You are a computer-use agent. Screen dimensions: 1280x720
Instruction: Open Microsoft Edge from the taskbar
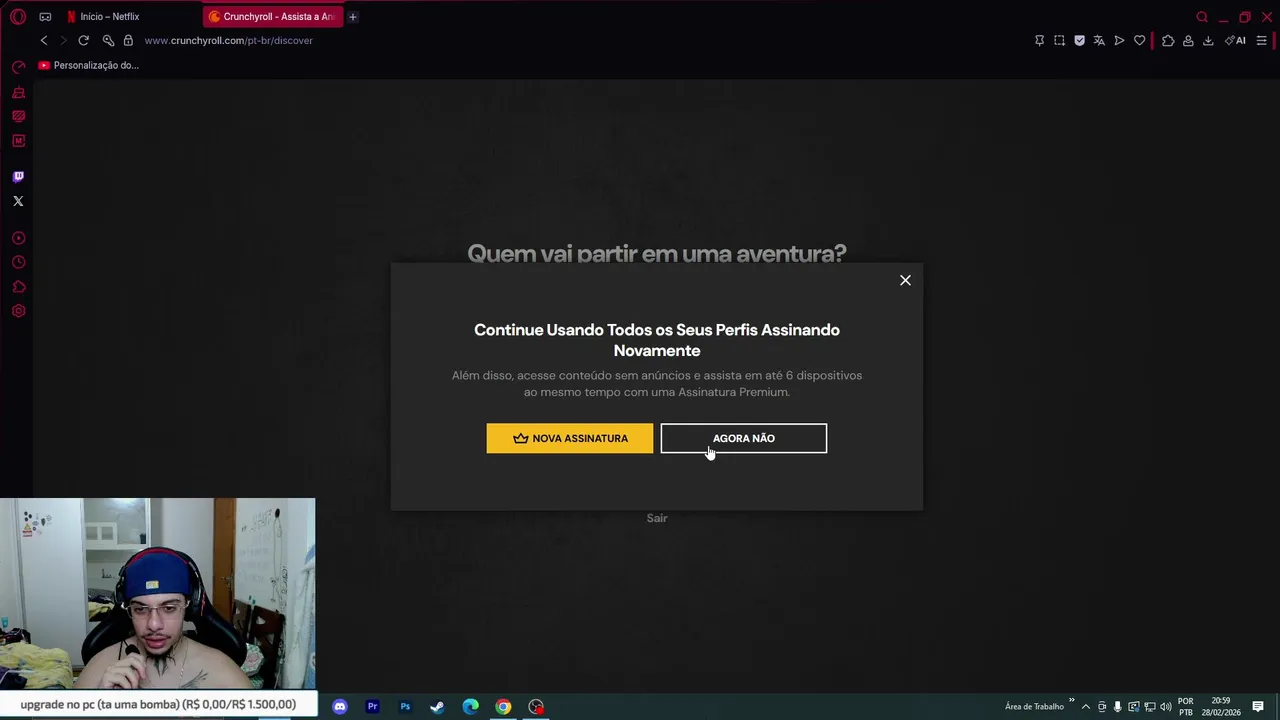[470, 706]
